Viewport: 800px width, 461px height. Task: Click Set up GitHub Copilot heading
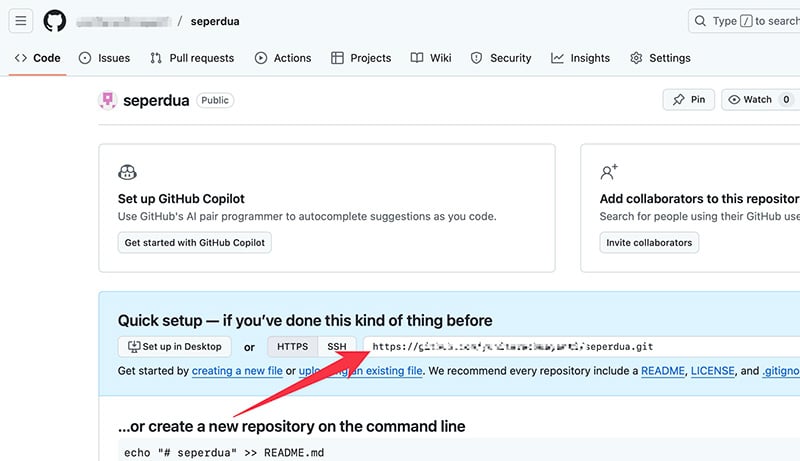[181, 199]
